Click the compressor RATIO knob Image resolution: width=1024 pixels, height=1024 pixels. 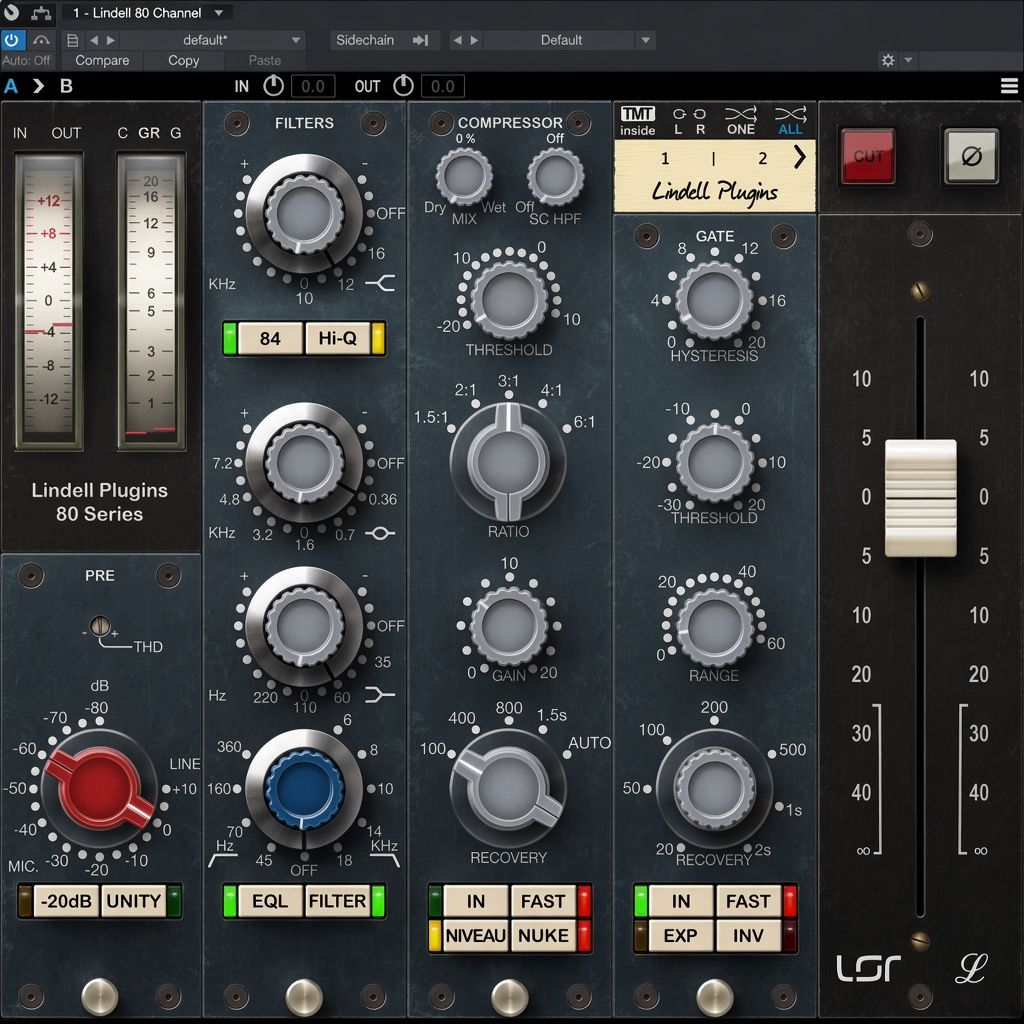click(508, 461)
